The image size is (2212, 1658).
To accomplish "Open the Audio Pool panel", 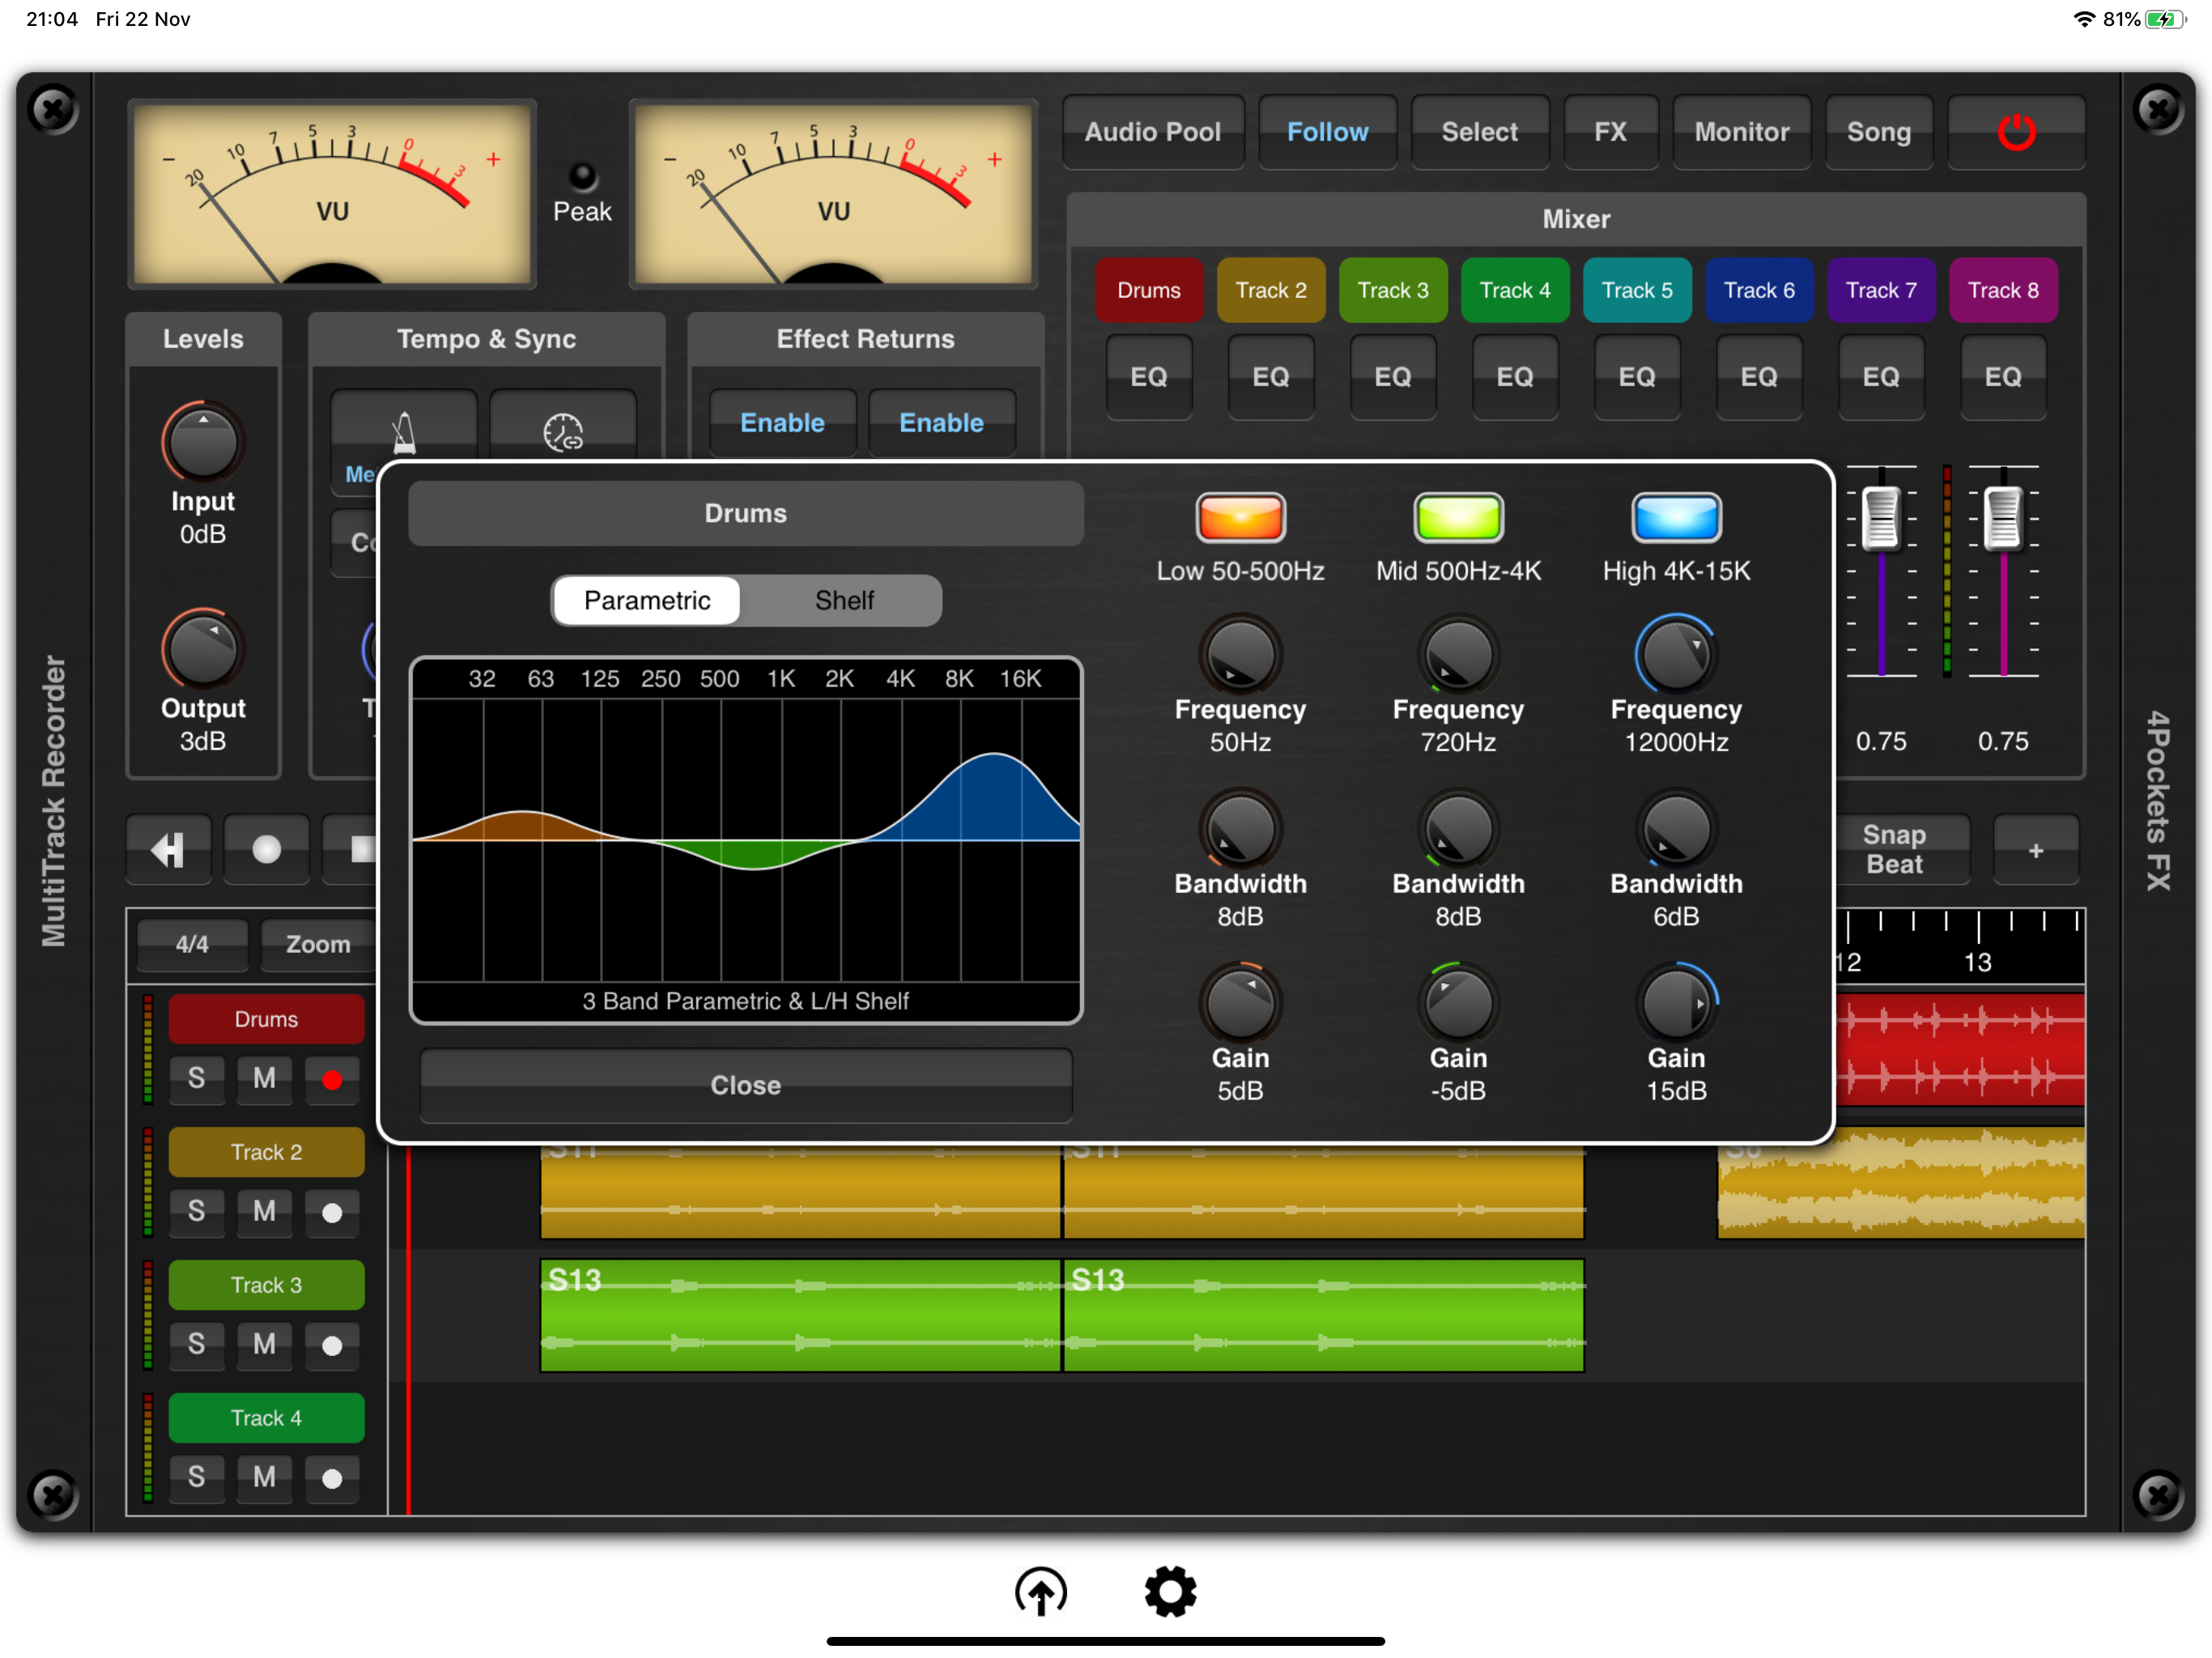I will [1152, 132].
